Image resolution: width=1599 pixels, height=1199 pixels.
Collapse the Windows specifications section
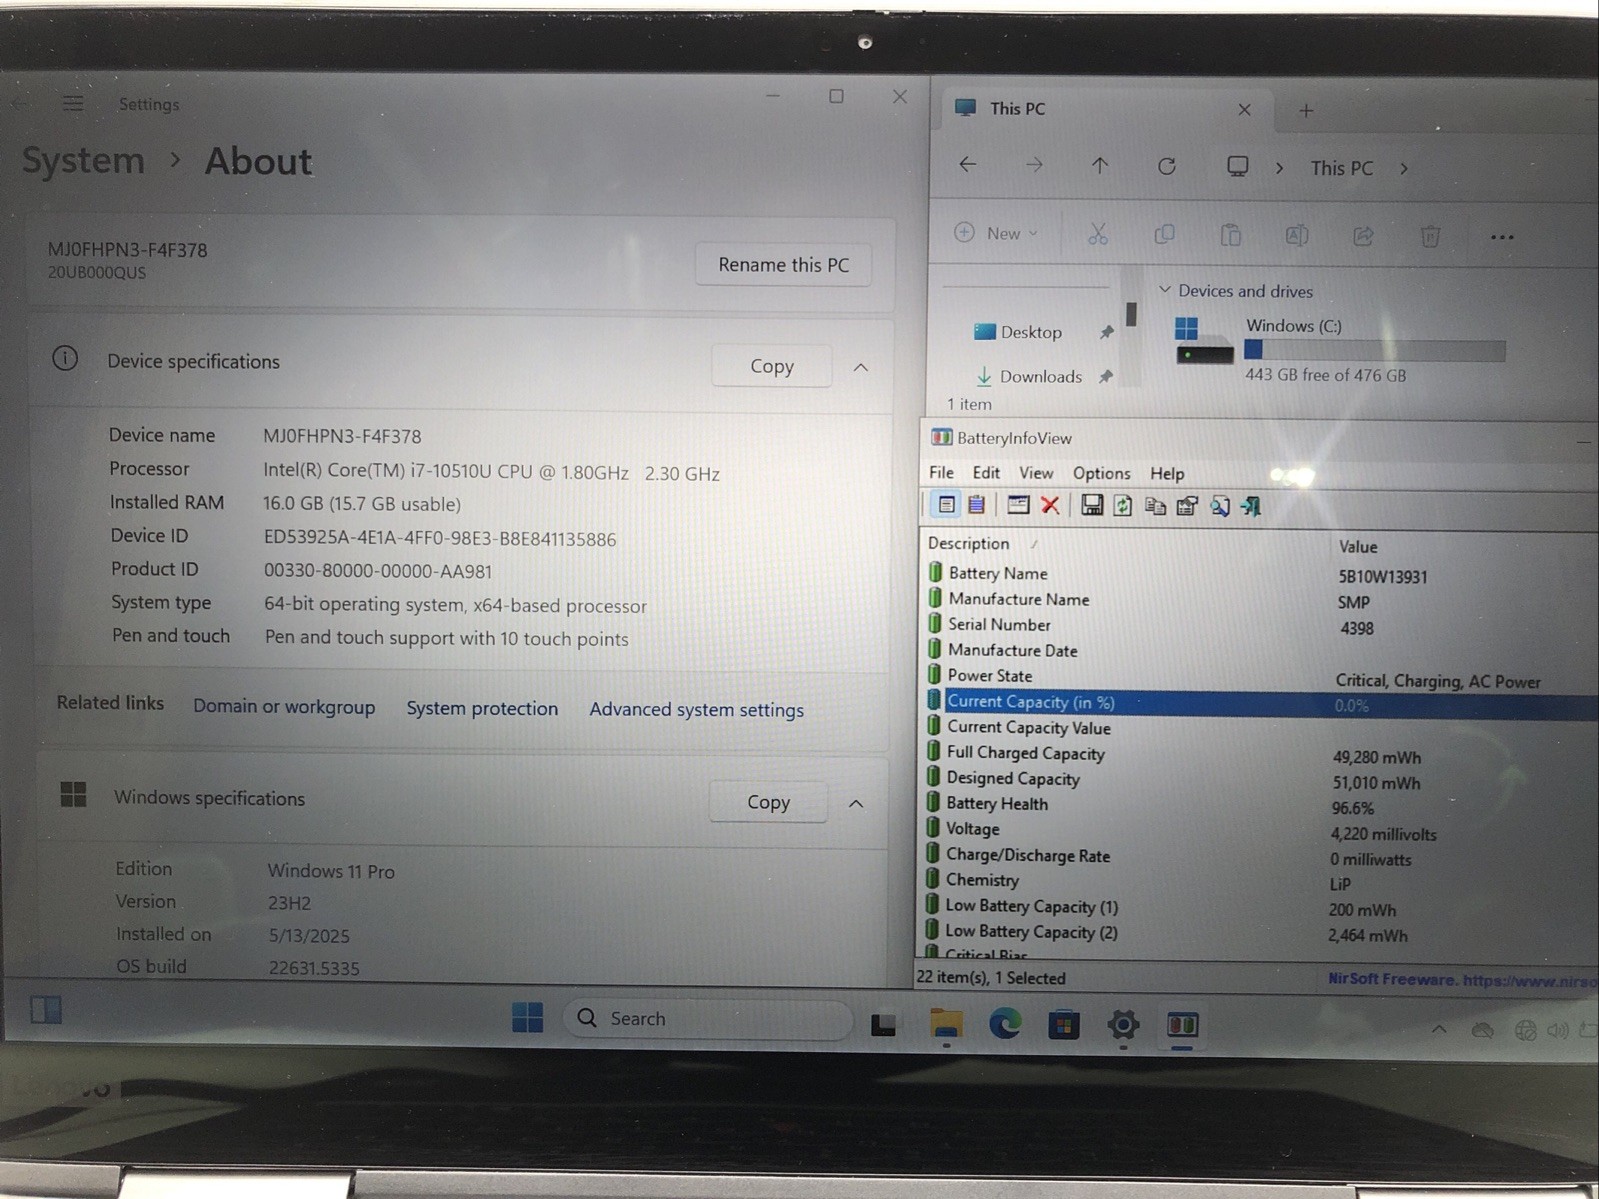click(x=856, y=803)
